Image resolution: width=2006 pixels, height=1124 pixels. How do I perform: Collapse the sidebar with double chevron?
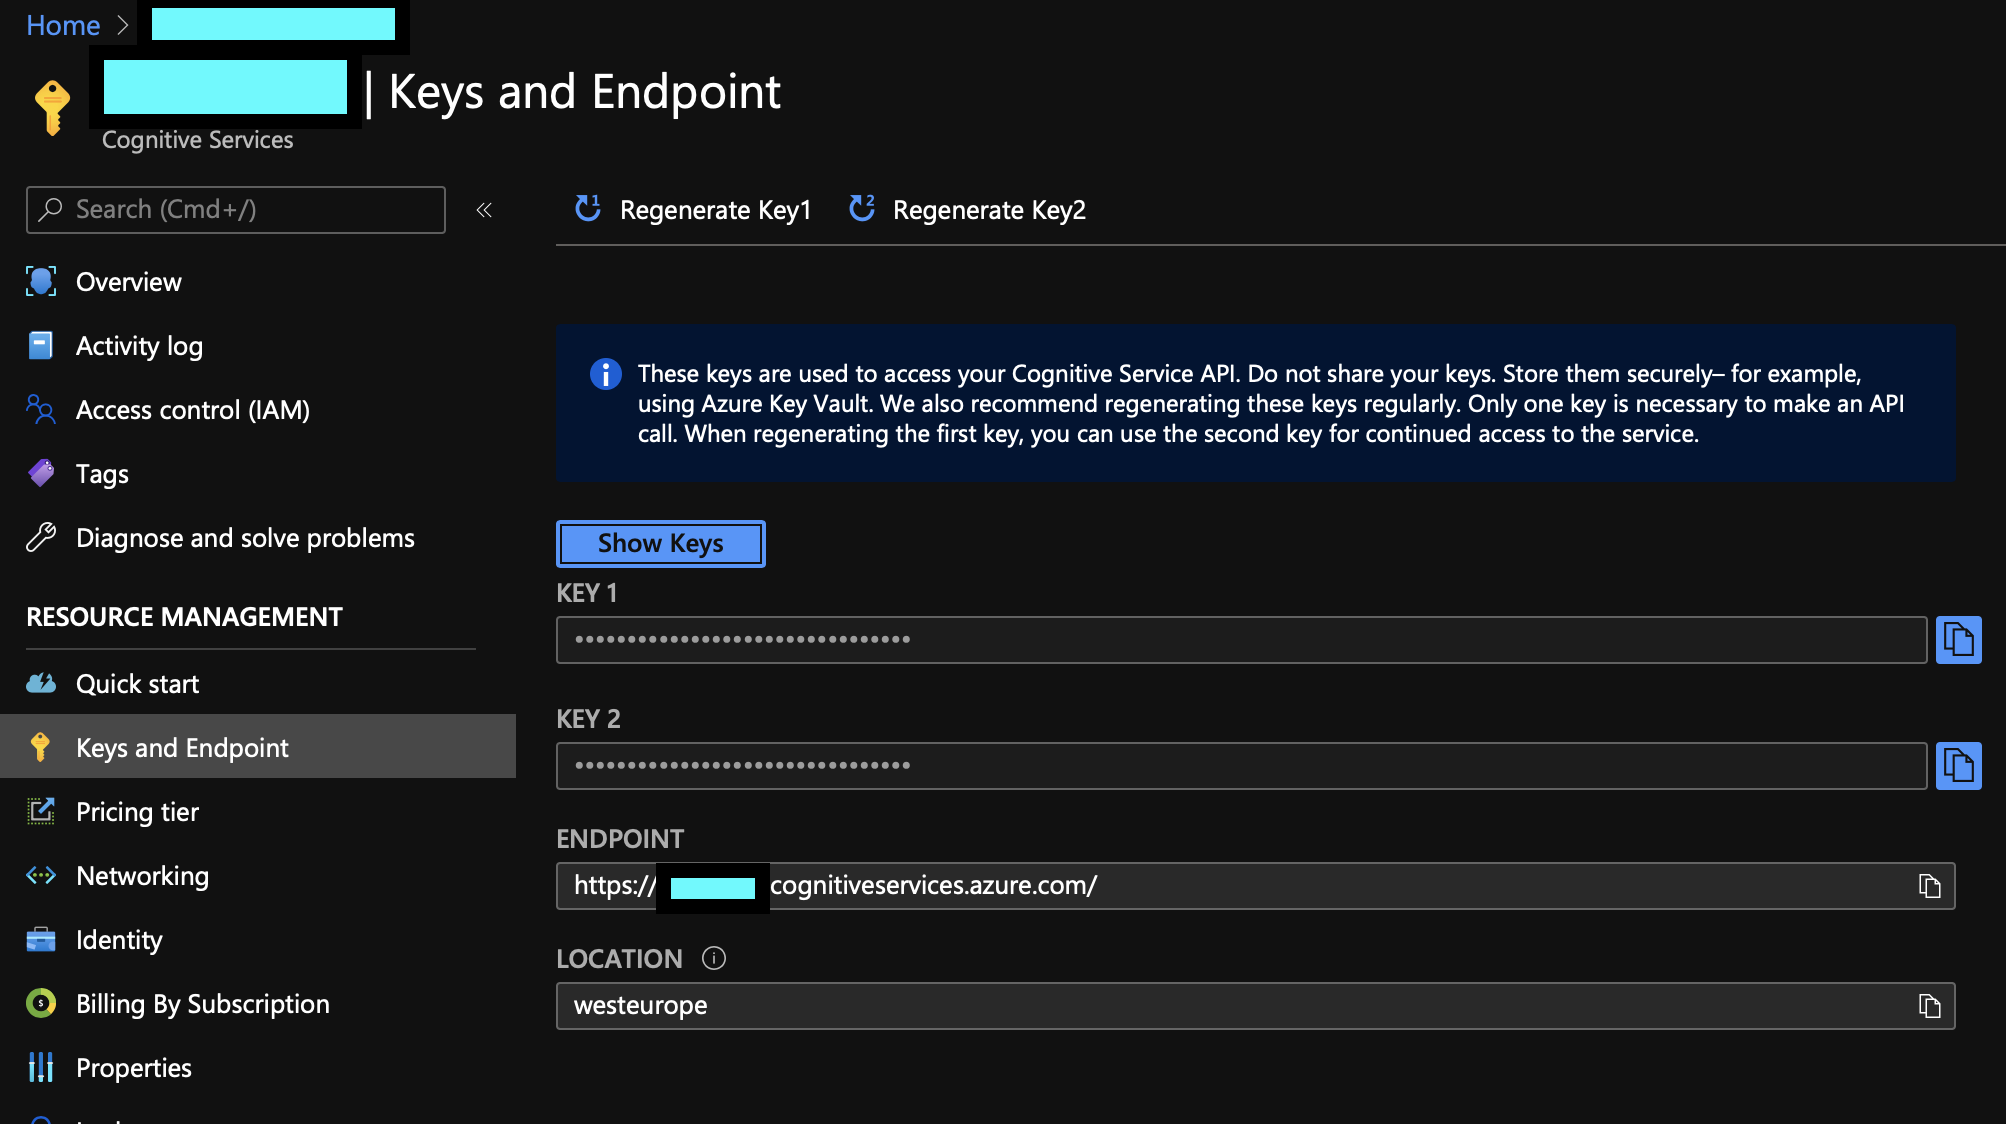(x=484, y=210)
